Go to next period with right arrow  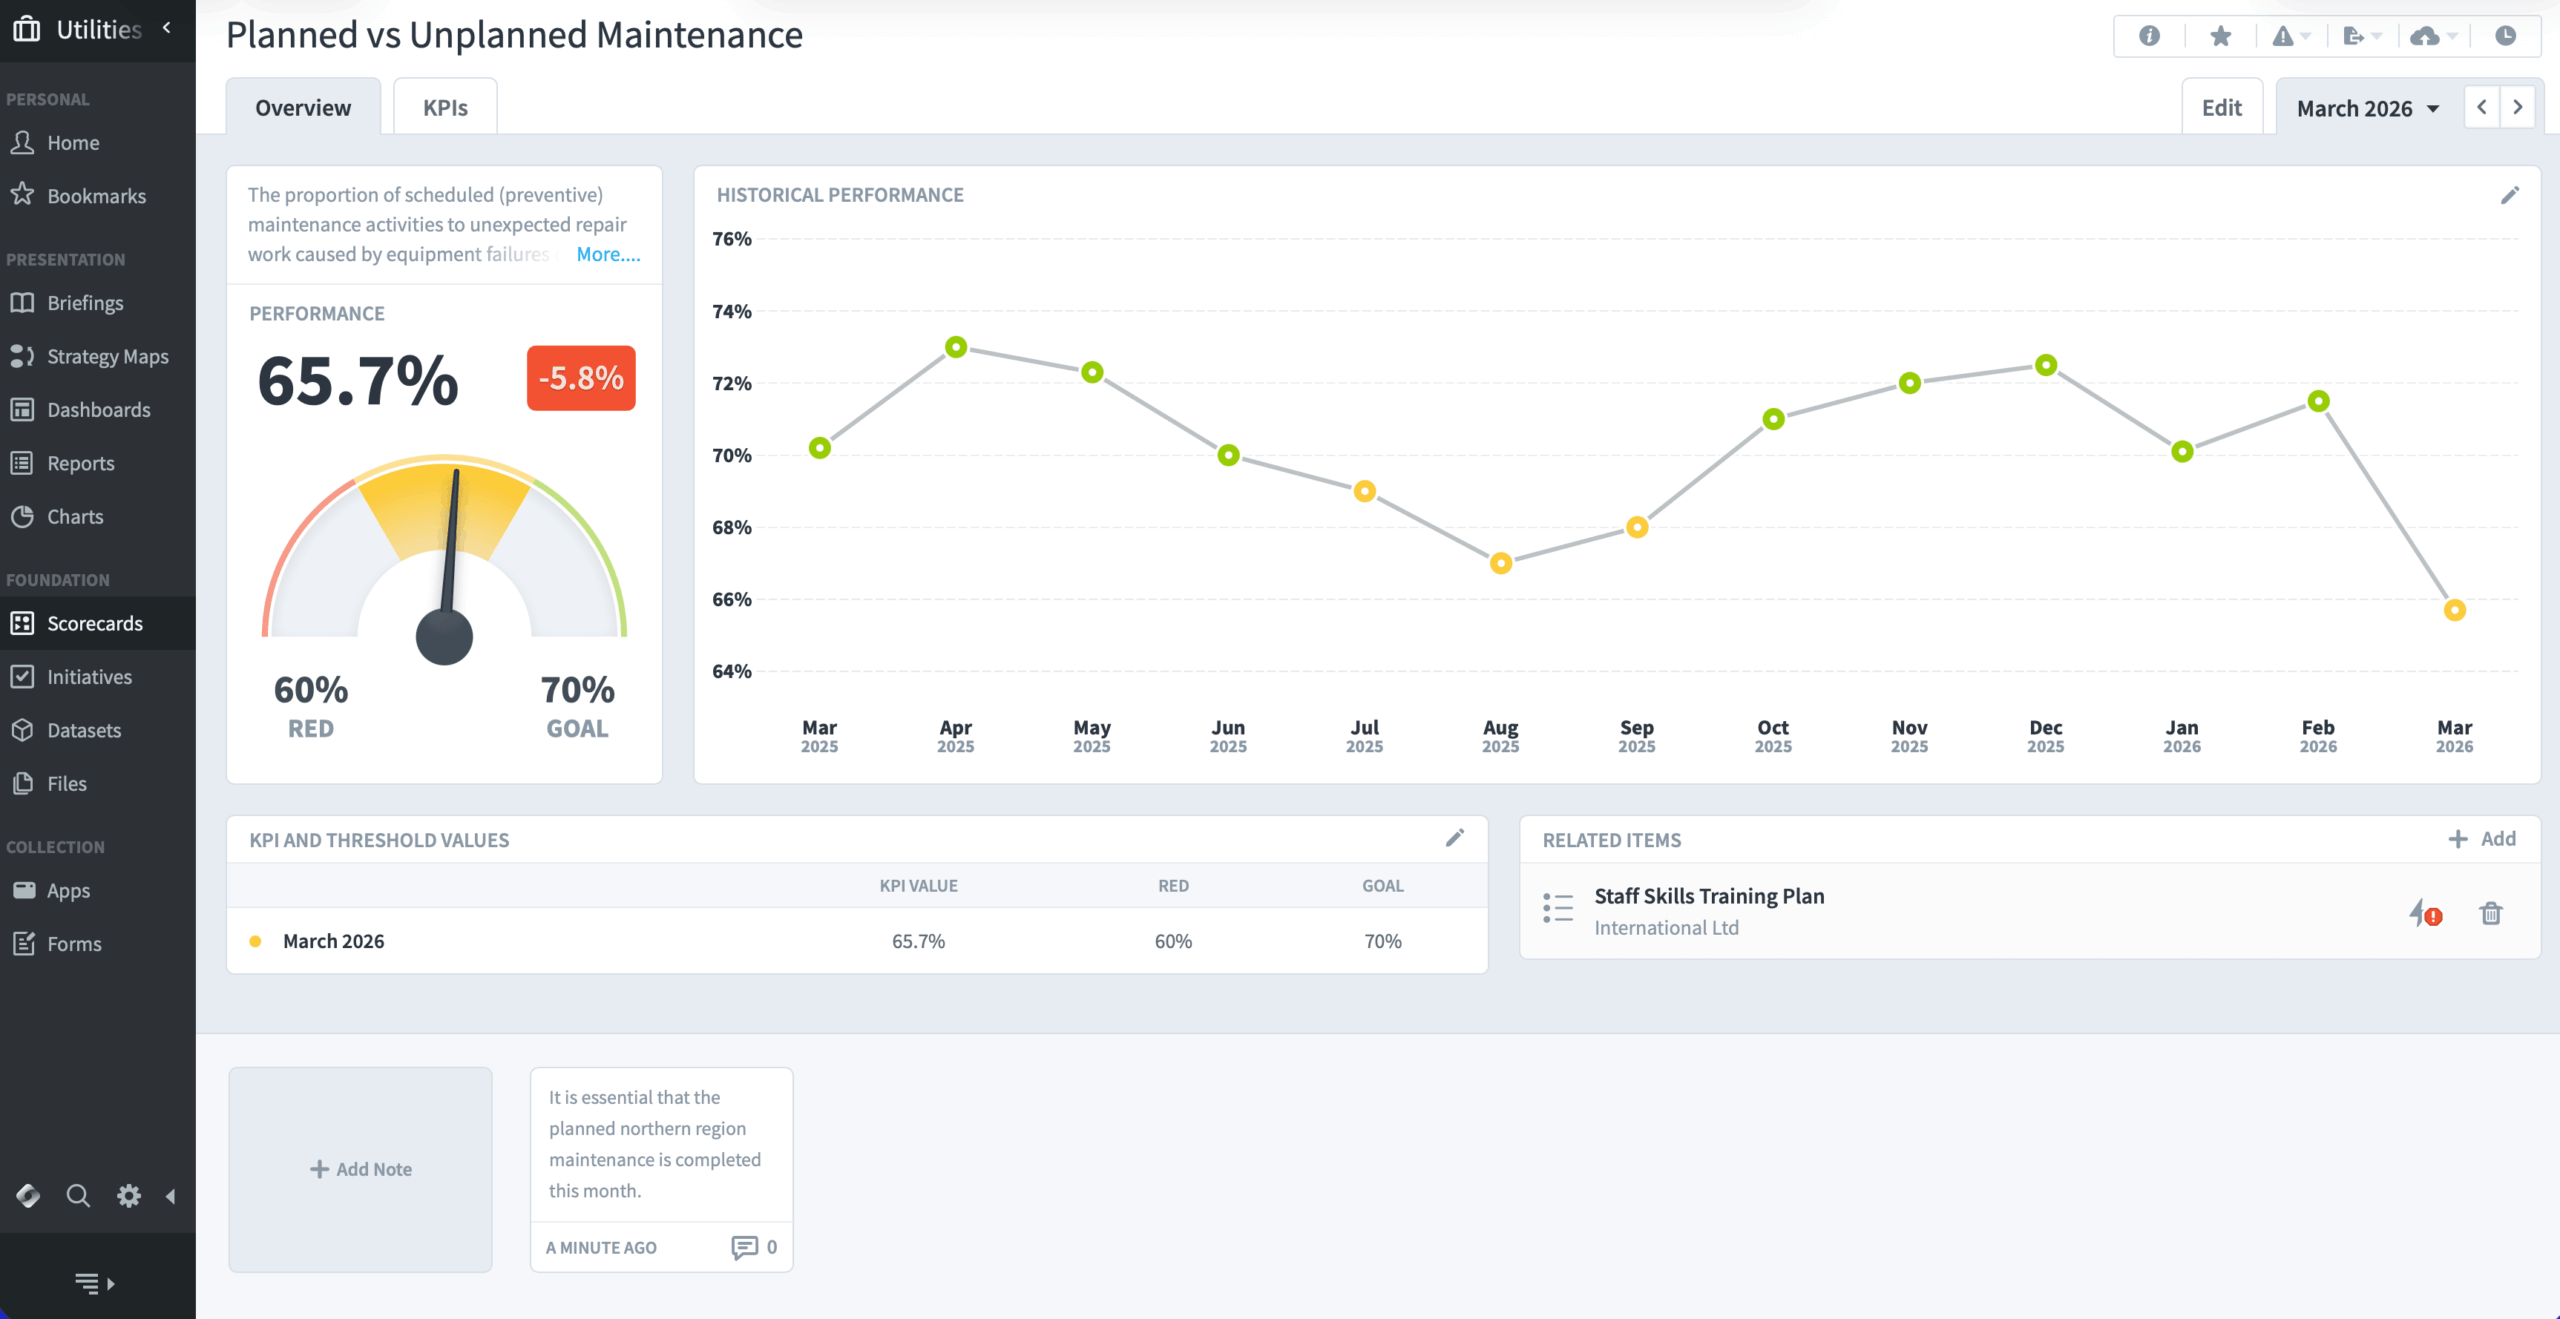coord(2517,107)
